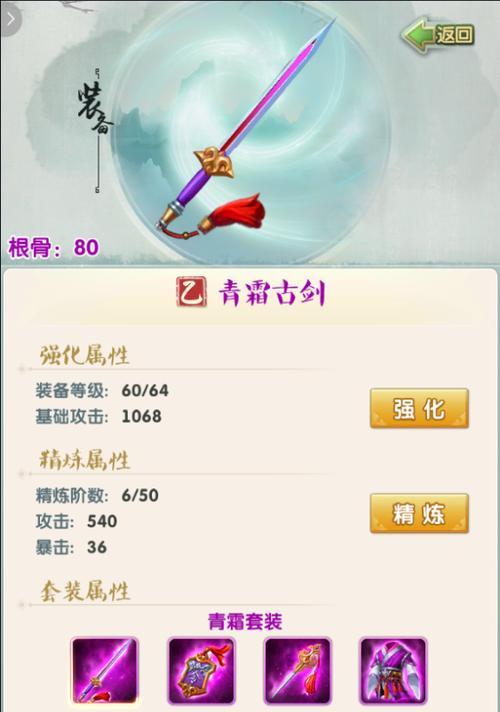
Task: Select the sword icon in 青霜套装
Action: click(x=105, y=671)
